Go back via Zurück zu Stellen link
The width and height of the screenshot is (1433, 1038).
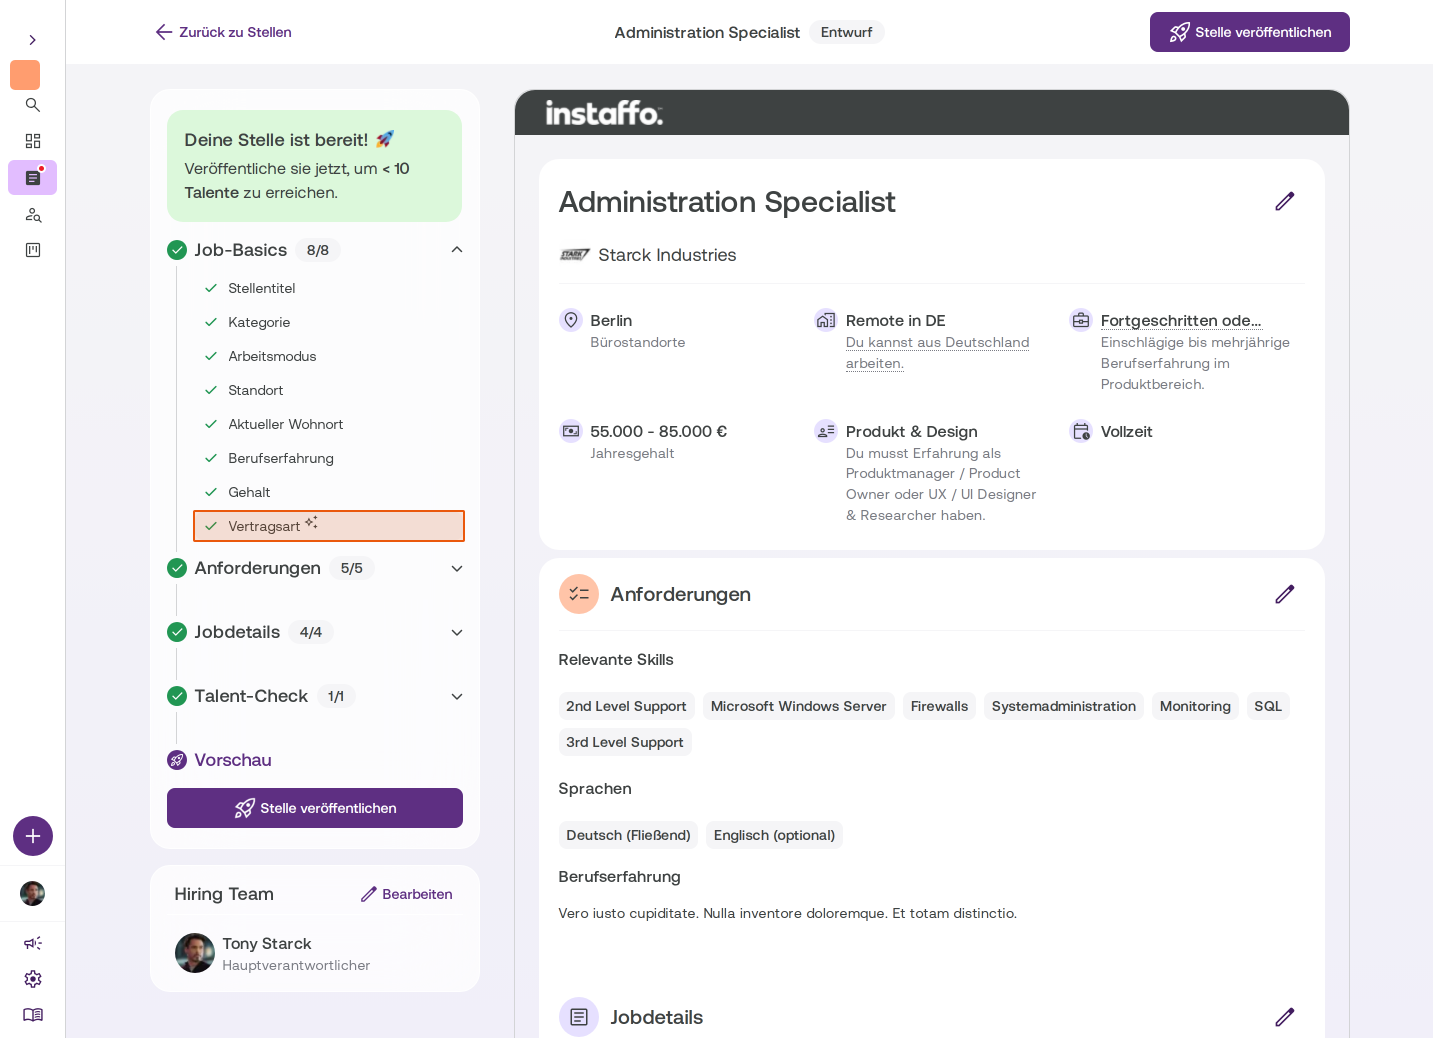[224, 32]
